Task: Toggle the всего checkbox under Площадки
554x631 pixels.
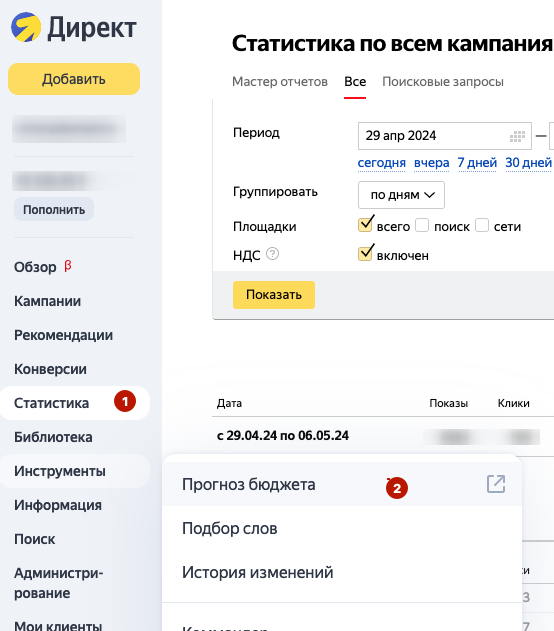Action: tap(365, 225)
